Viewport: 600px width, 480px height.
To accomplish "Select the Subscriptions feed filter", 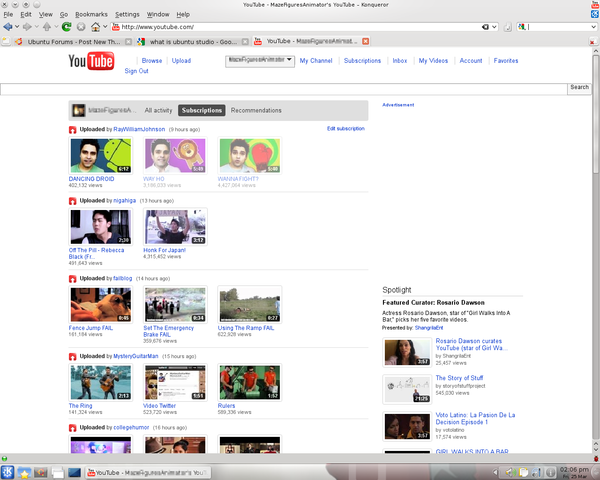I will pyautogui.click(x=202, y=110).
